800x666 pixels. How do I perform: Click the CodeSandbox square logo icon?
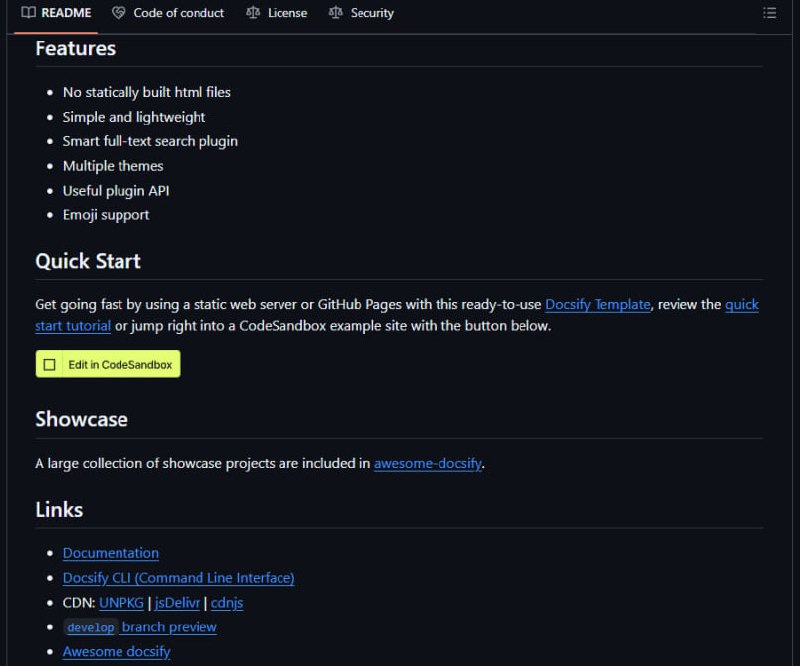[49, 365]
